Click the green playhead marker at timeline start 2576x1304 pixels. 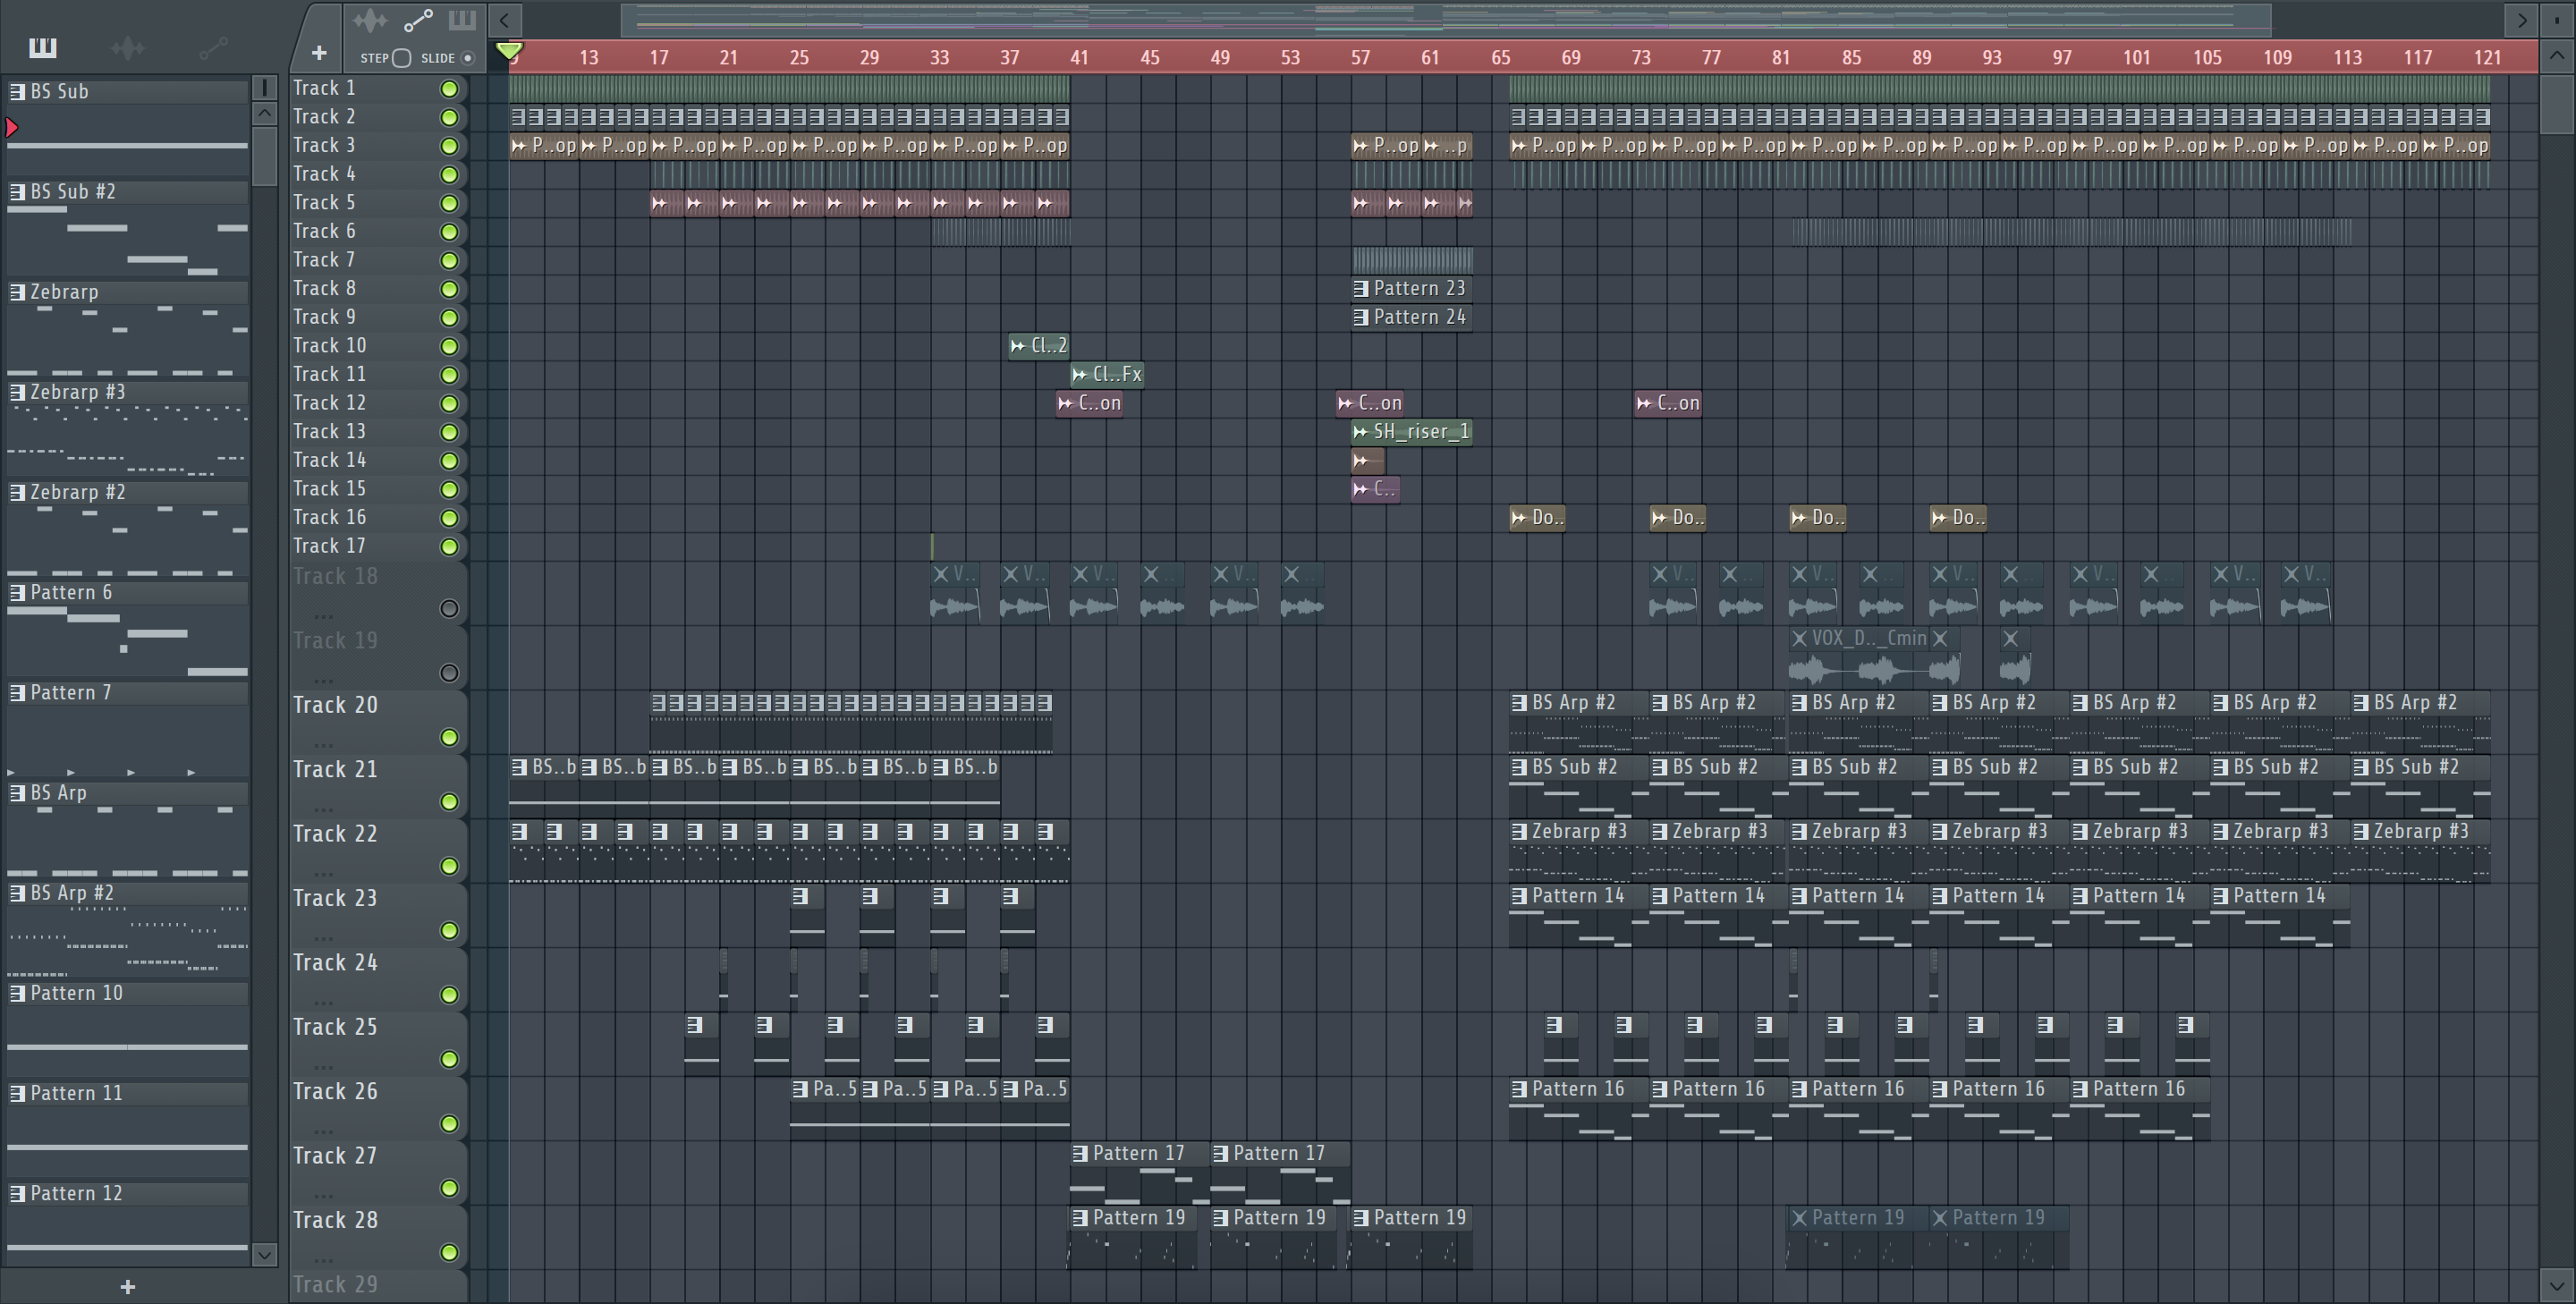tap(509, 50)
